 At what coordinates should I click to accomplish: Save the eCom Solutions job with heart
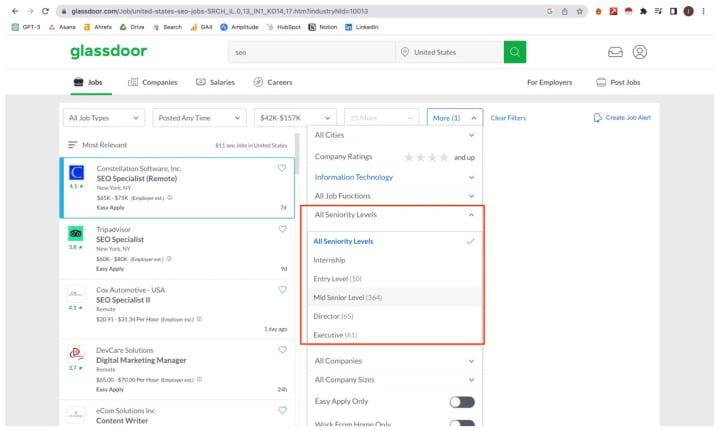click(x=282, y=410)
